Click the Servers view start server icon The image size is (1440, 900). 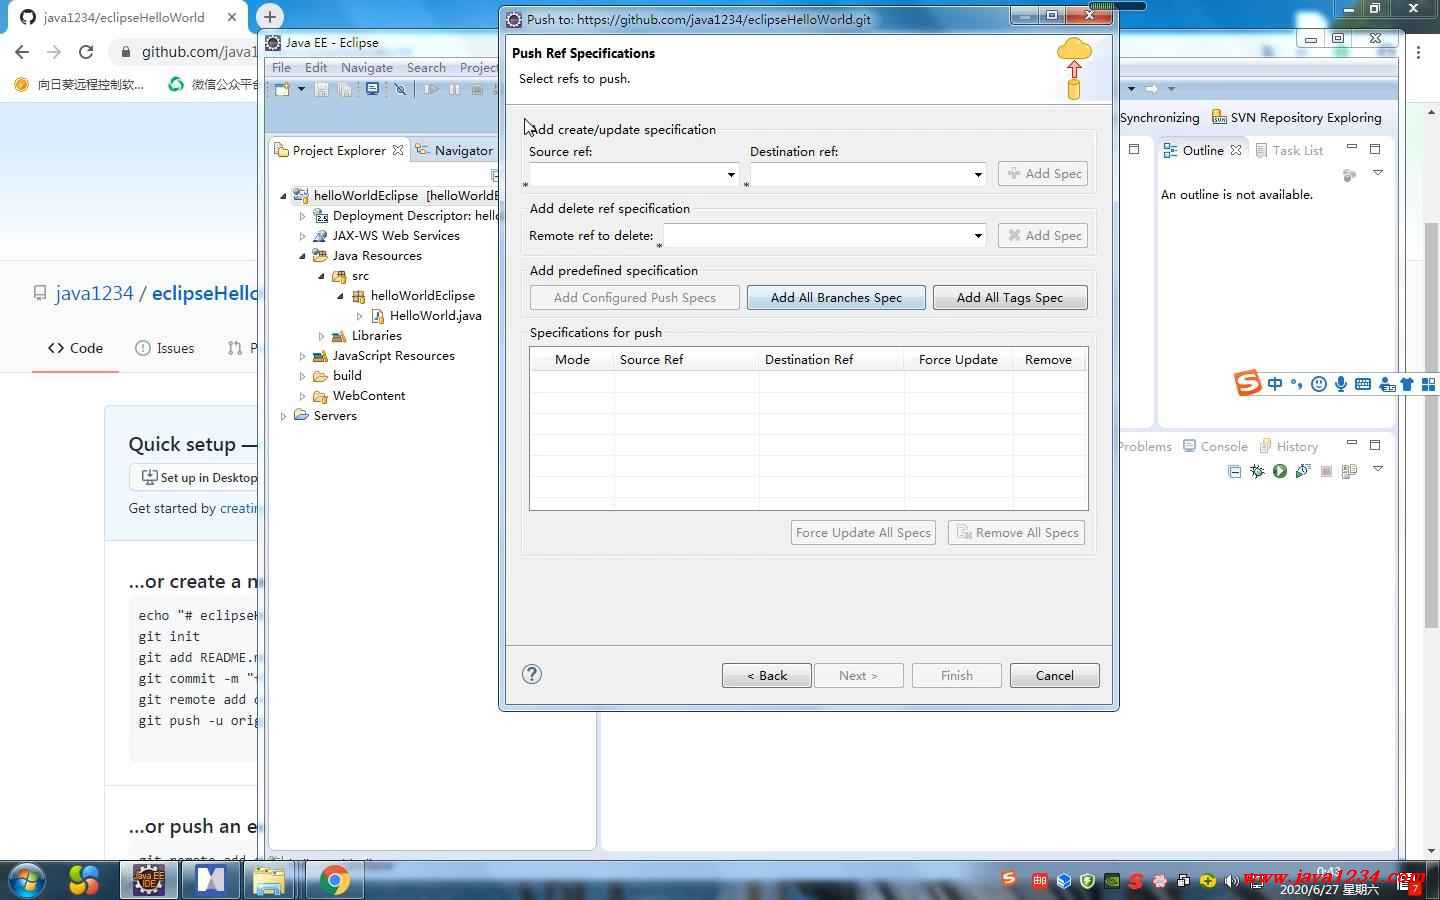[1279, 471]
